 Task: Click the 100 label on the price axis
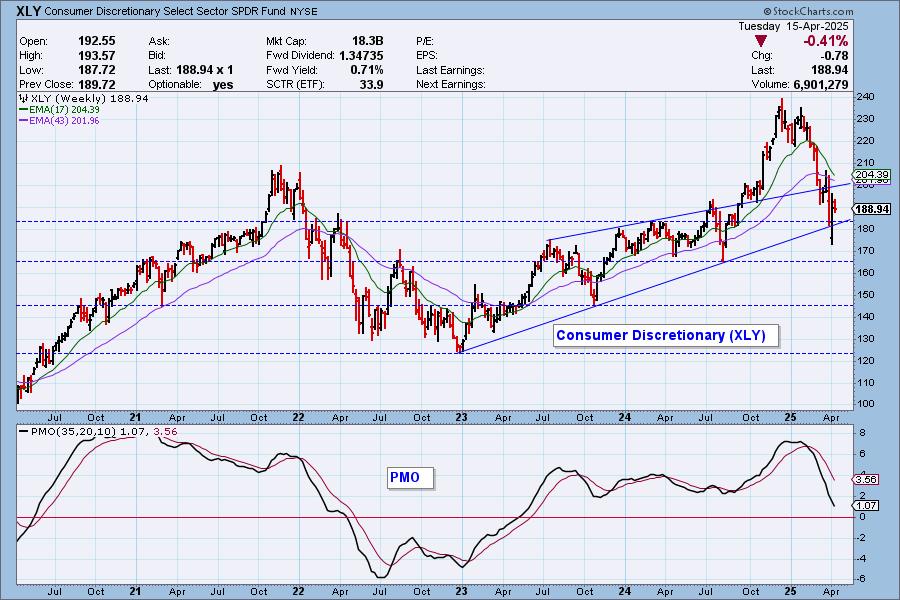(866, 404)
